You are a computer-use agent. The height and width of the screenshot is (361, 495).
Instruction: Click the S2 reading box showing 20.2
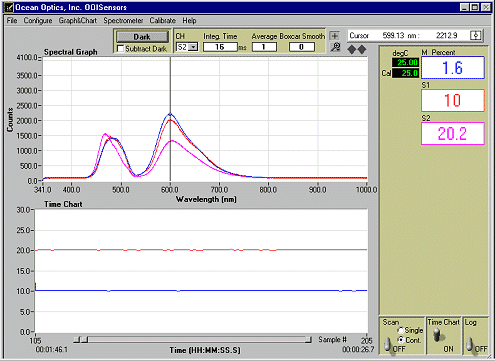(453, 134)
